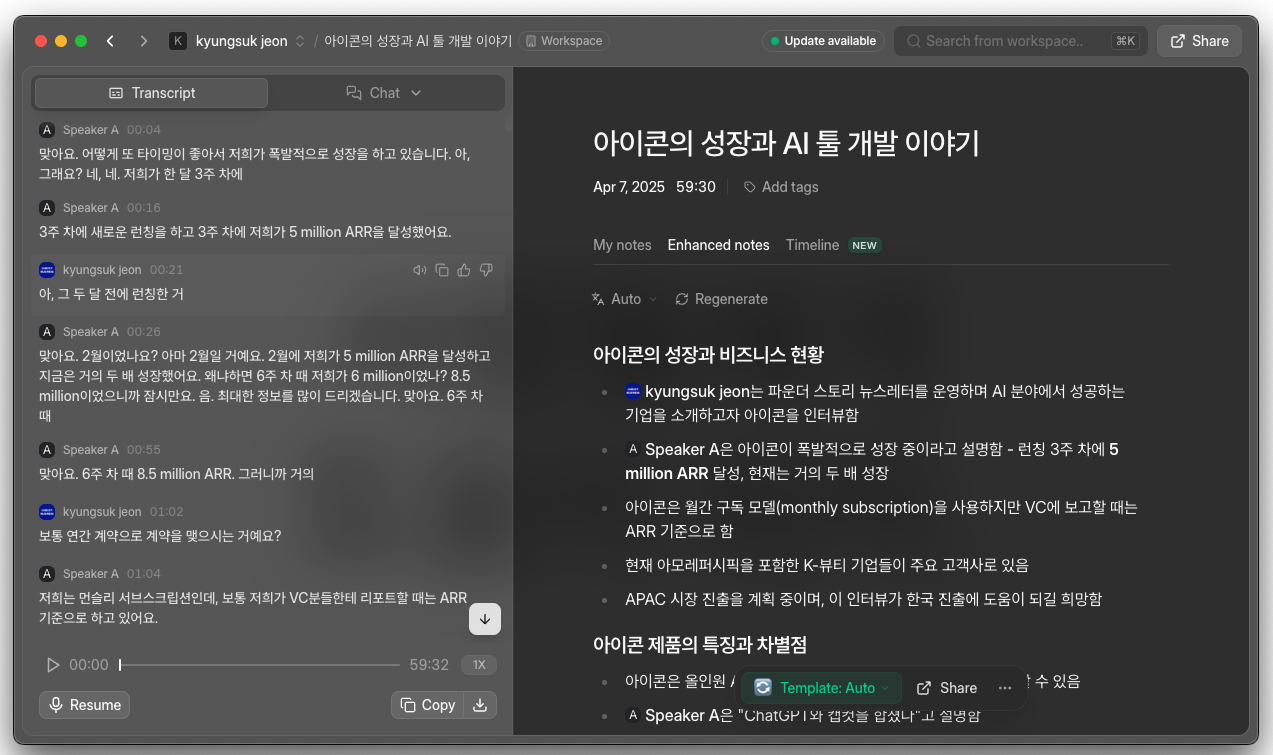Open the My notes tab

(x=623, y=245)
